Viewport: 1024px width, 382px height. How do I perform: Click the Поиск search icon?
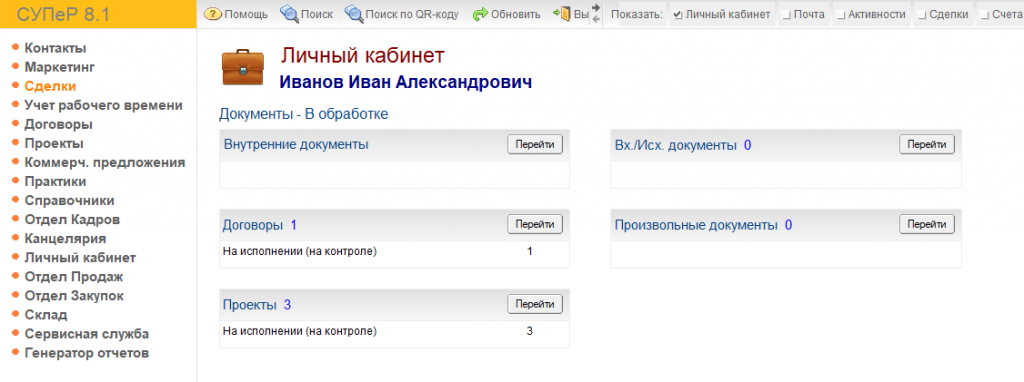pyautogui.click(x=289, y=14)
